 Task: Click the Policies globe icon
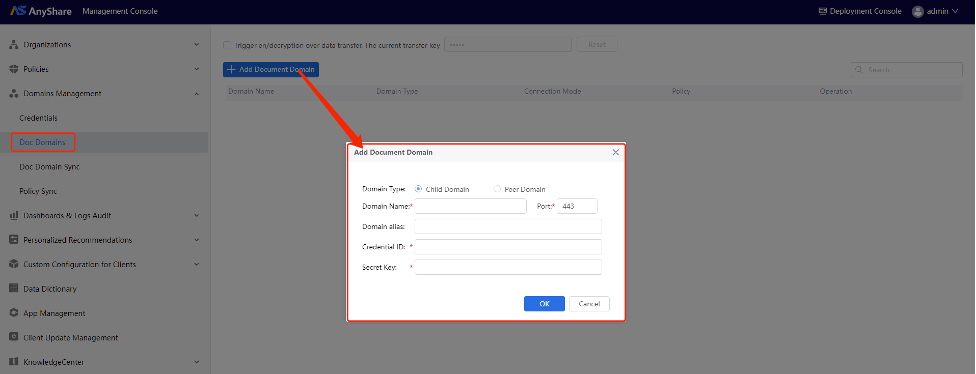pos(14,69)
